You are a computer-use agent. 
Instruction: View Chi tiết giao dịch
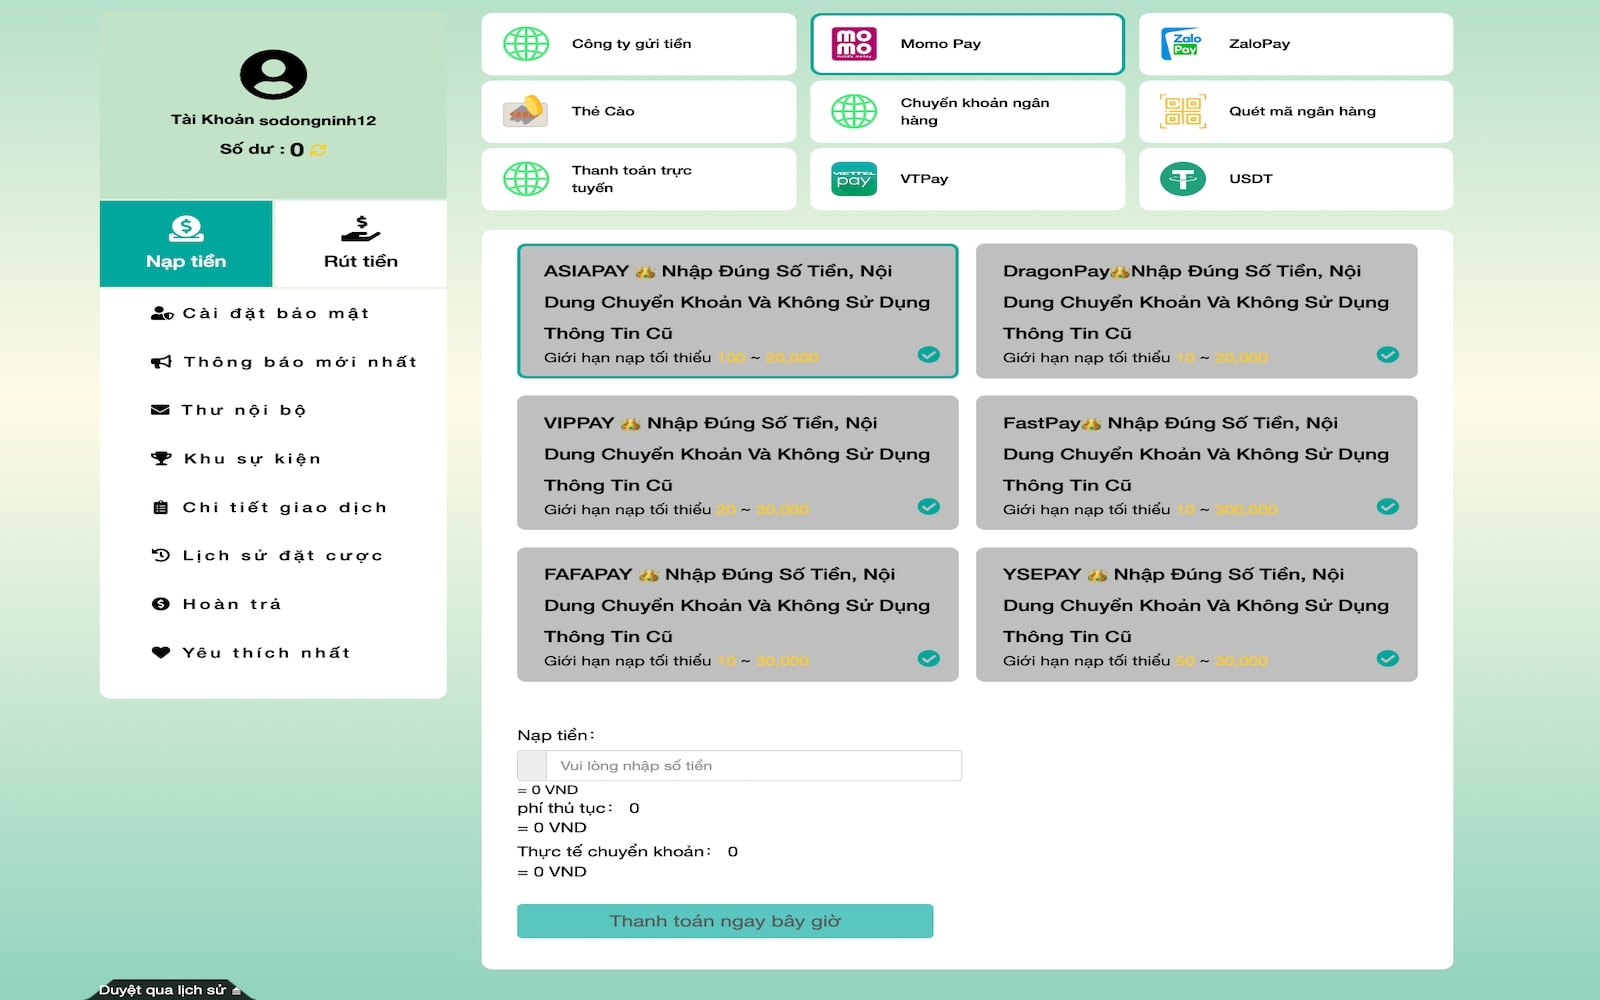(268, 508)
